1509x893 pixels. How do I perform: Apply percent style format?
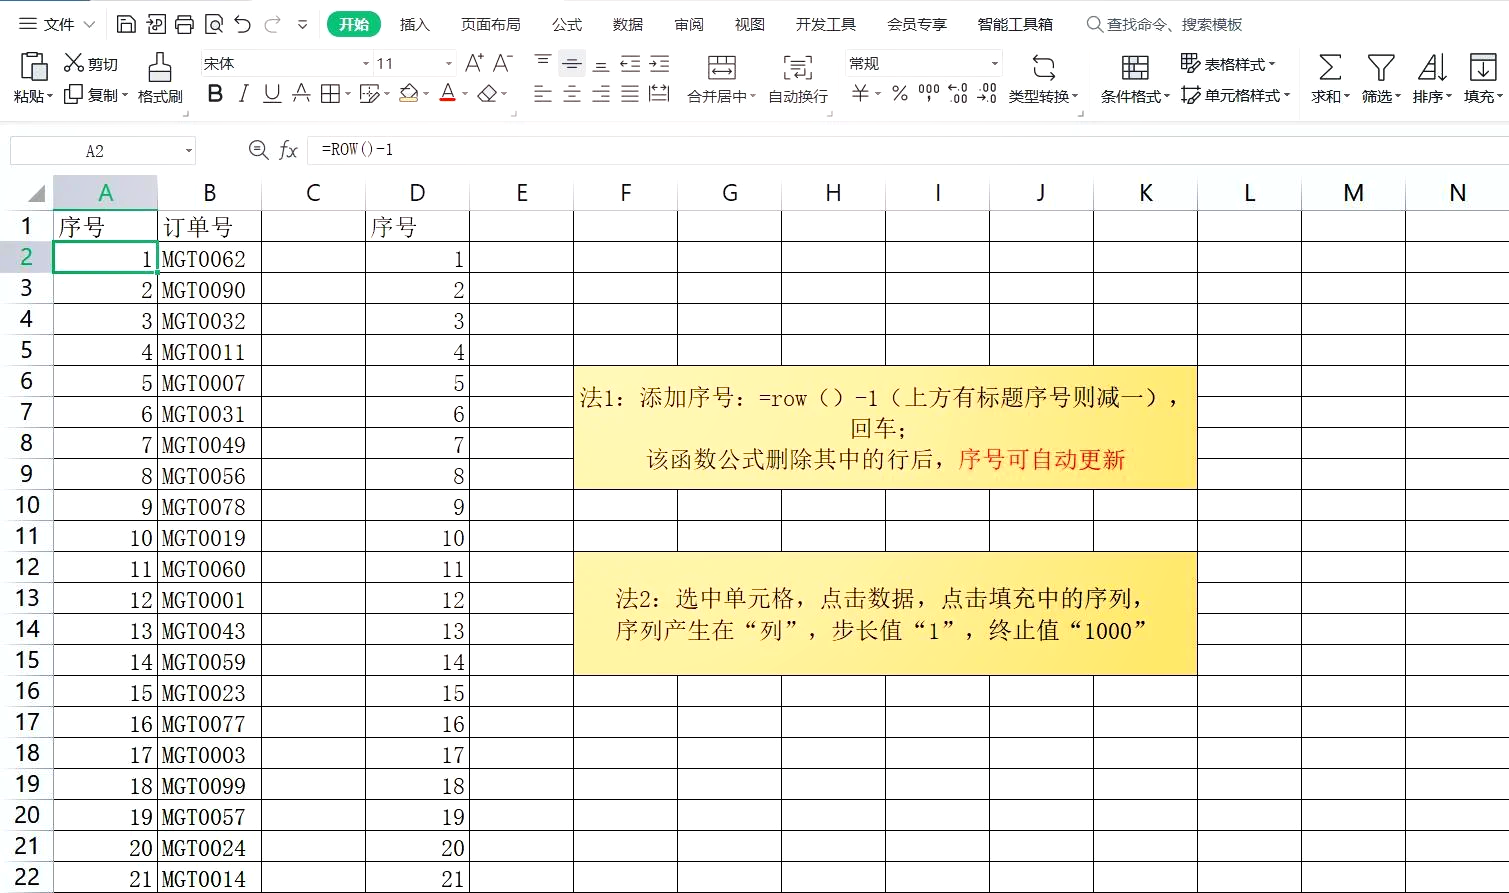coord(900,94)
